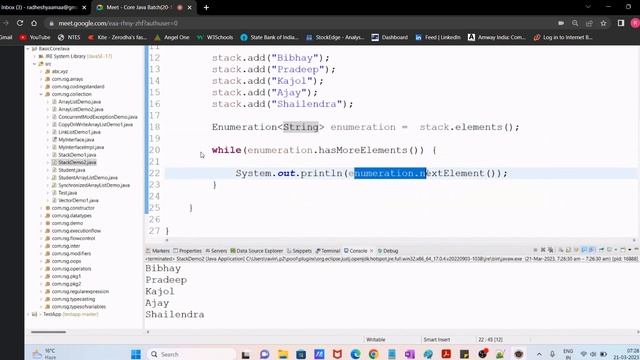Viewport: 640px width, 360px height.
Task: Switch to the Servers tab
Action: click(x=216, y=251)
